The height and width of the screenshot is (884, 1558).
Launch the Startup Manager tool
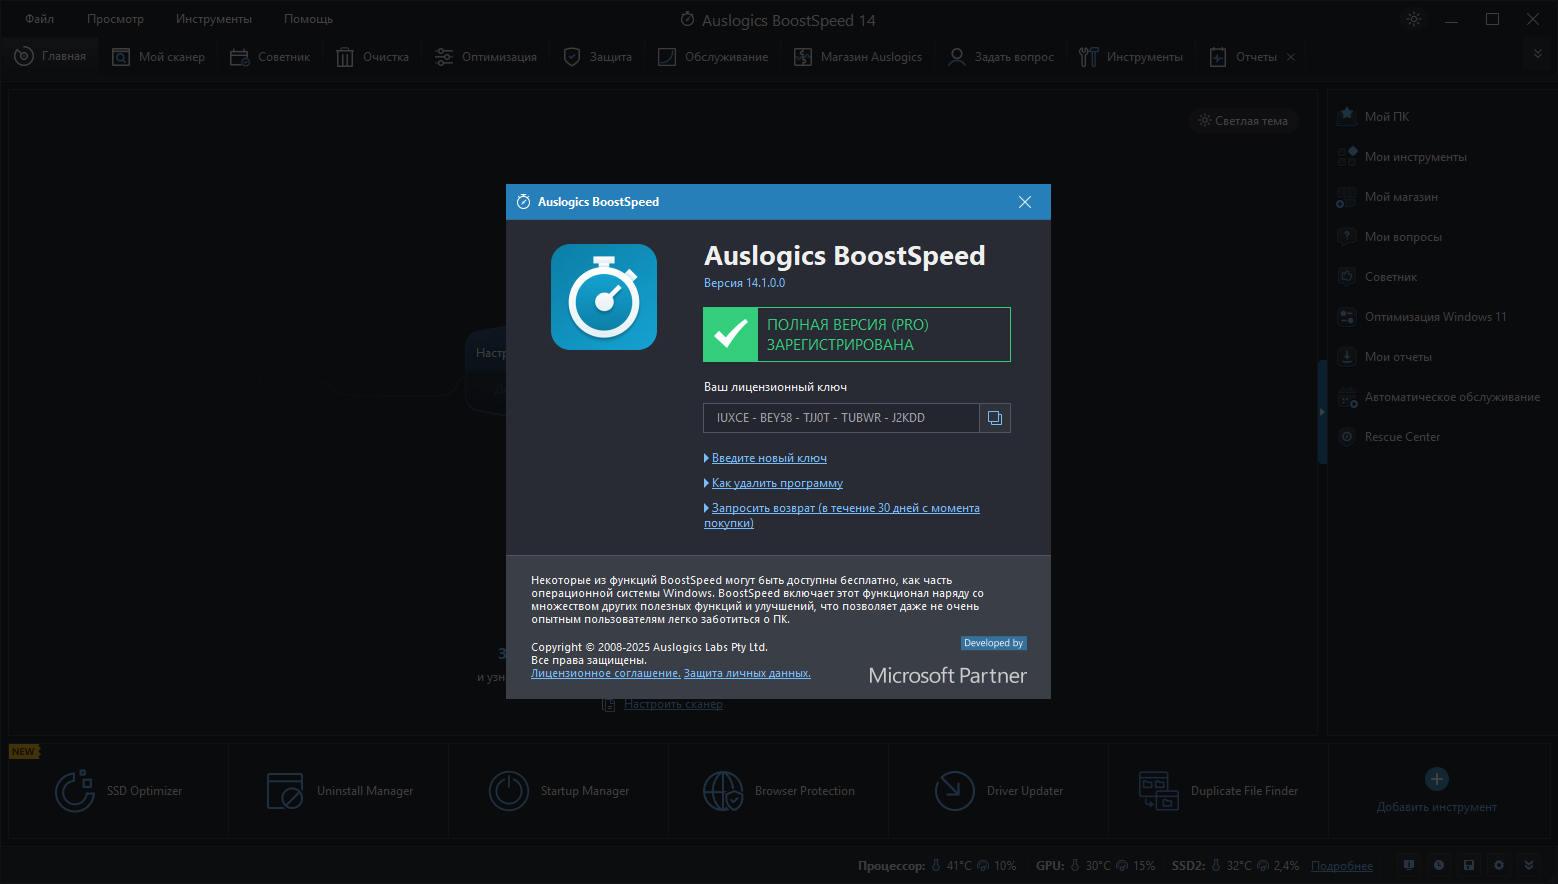[559, 791]
